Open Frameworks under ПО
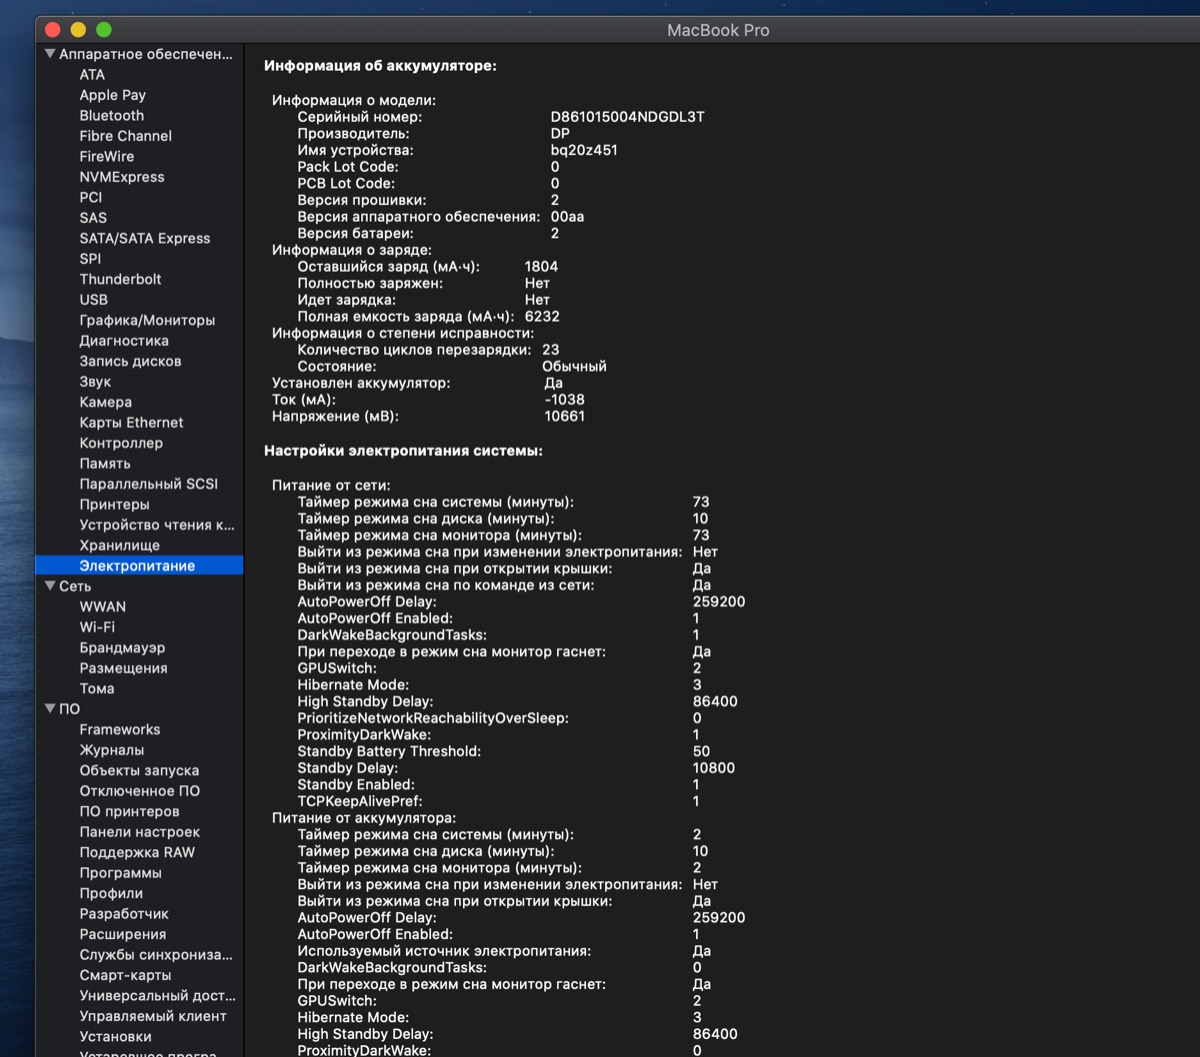Viewport: 1200px width, 1057px height. (120, 730)
